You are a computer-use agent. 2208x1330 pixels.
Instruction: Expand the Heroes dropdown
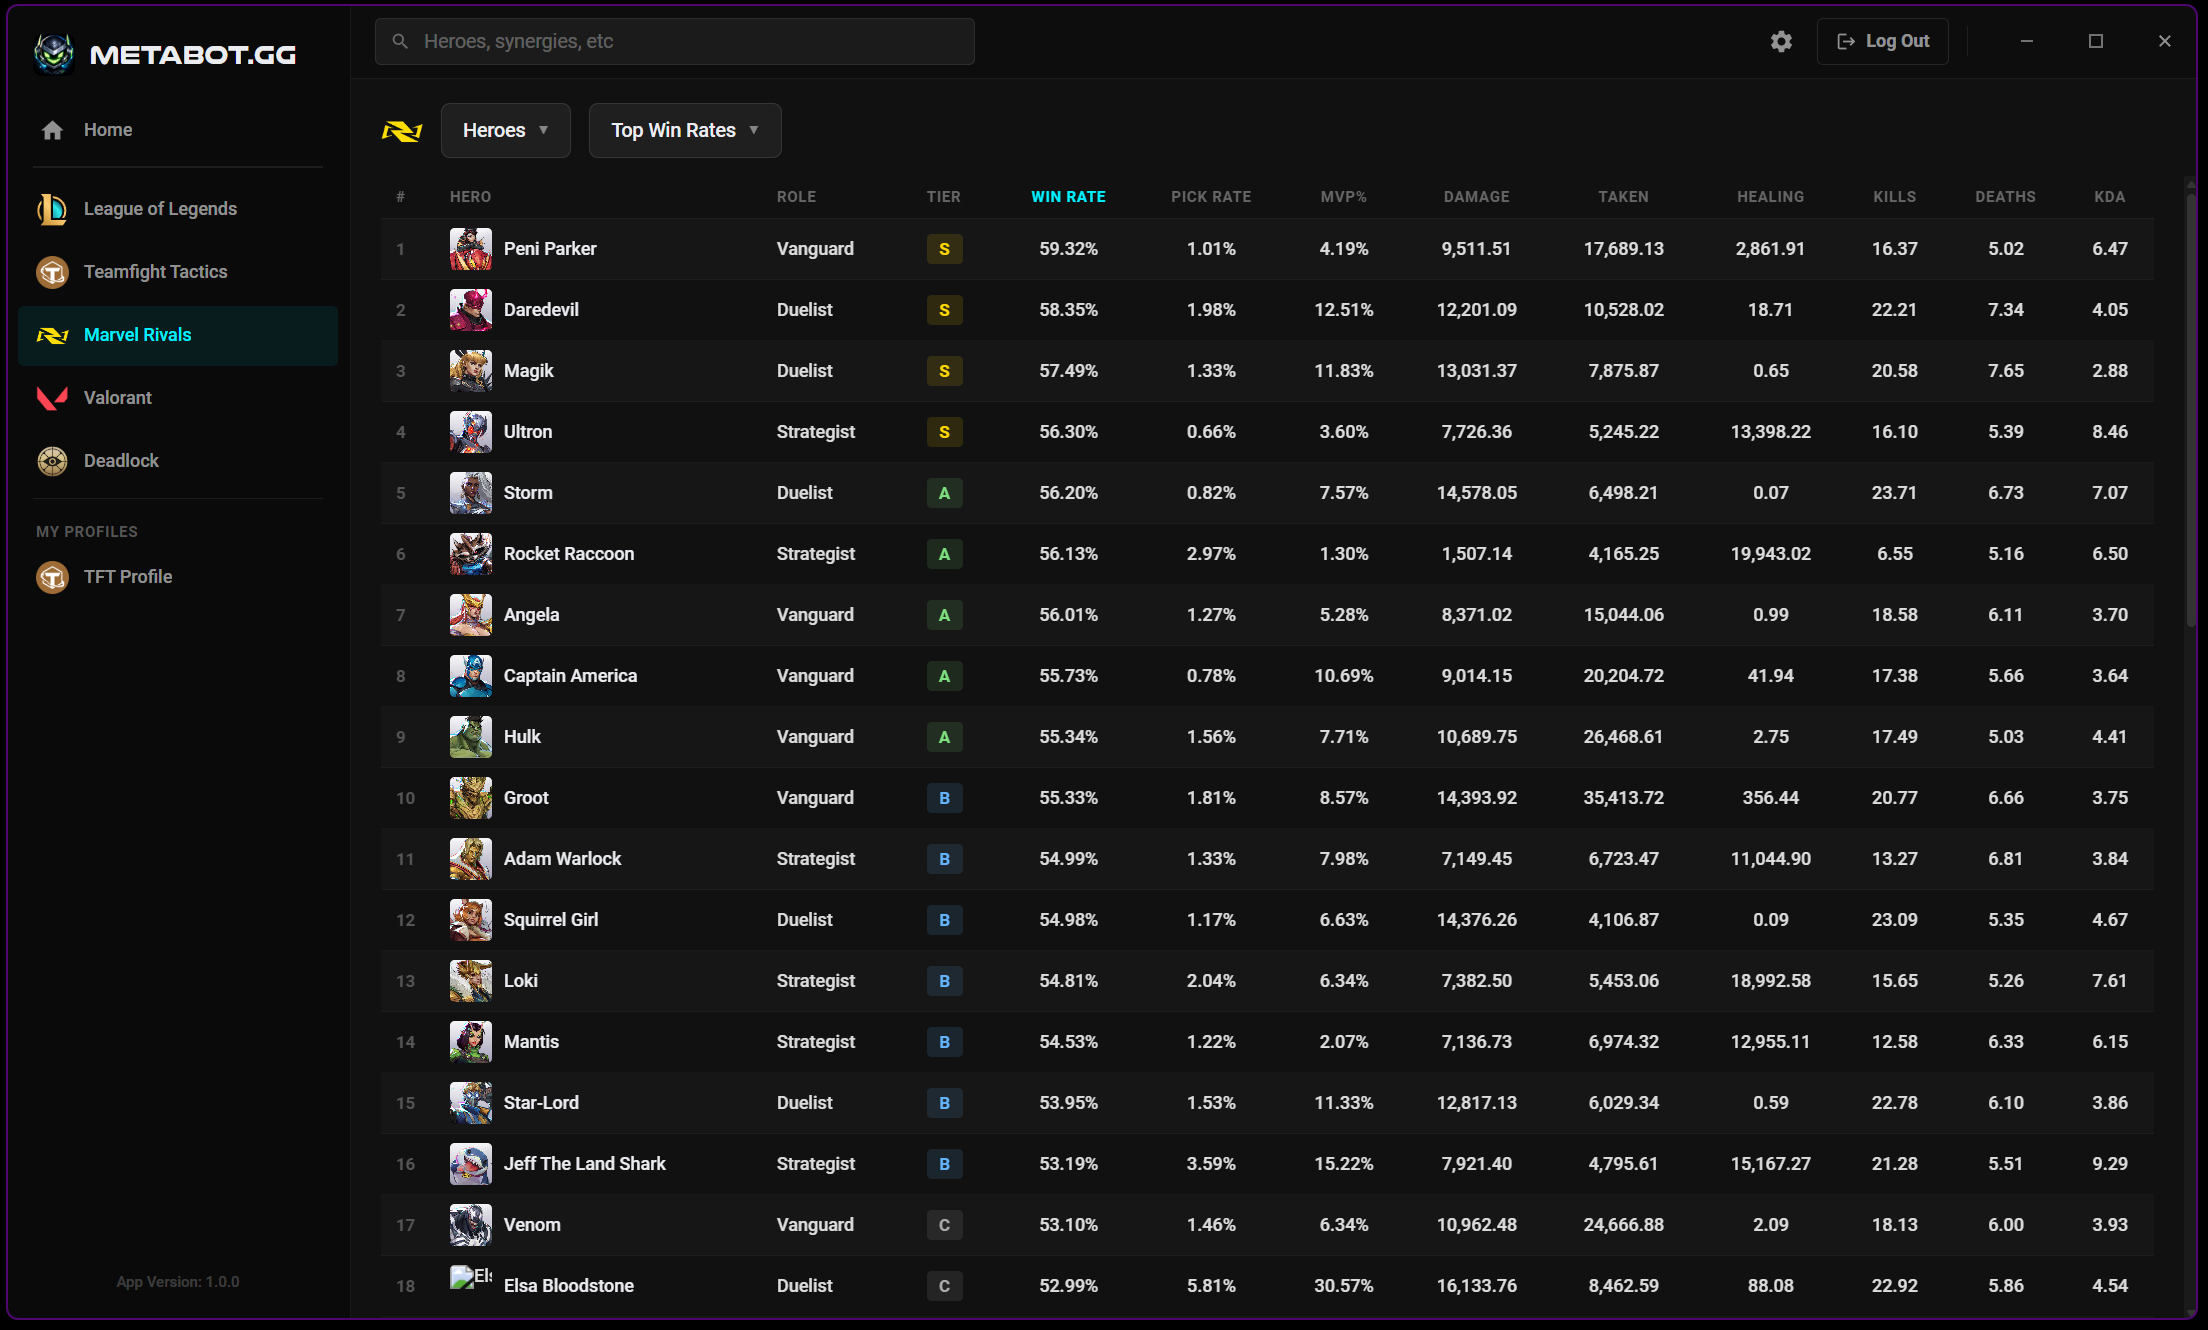pyautogui.click(x=505, y=130)
